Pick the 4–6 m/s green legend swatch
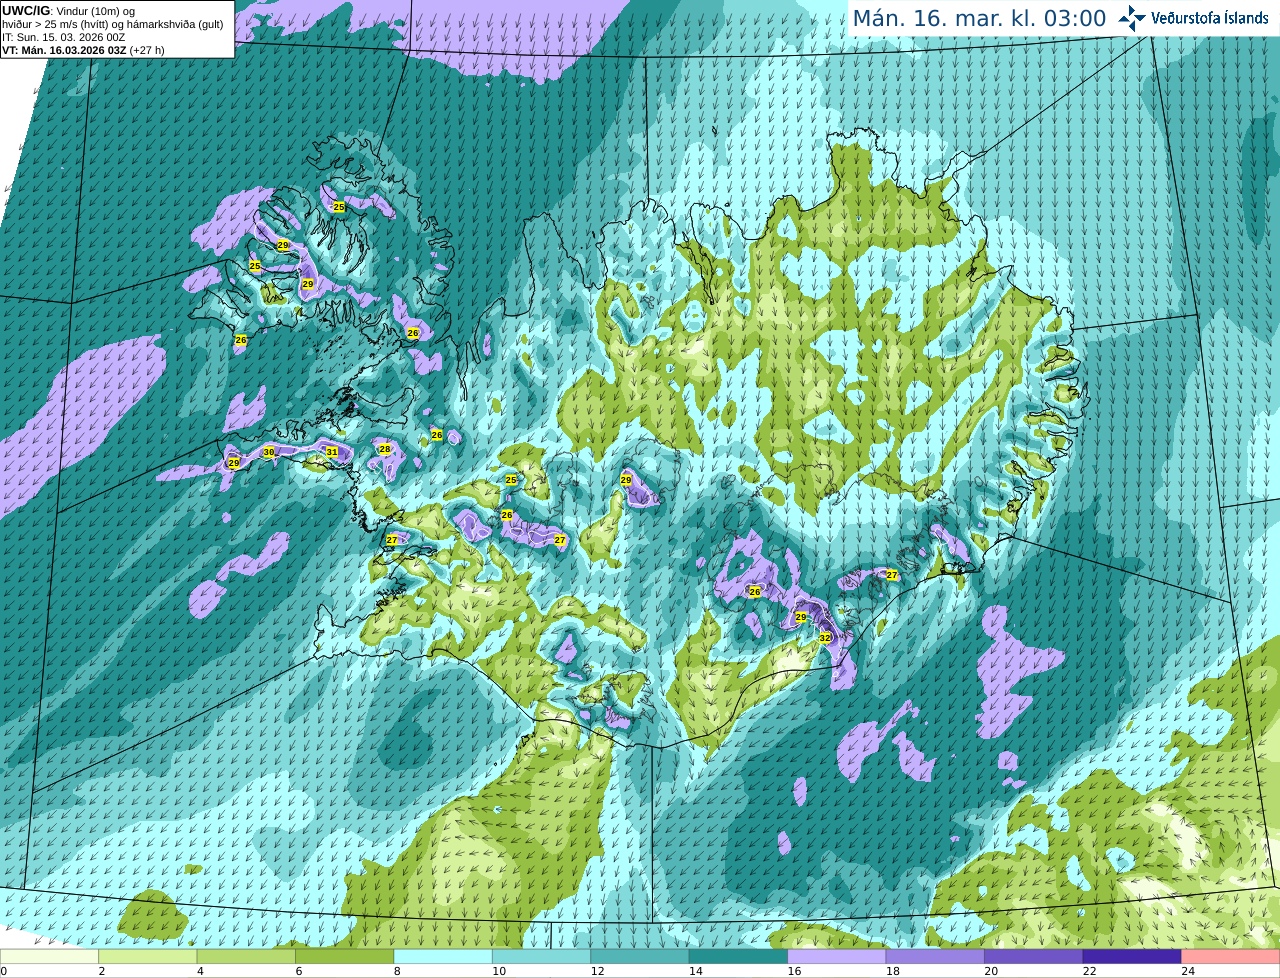 tap(246, 956)
